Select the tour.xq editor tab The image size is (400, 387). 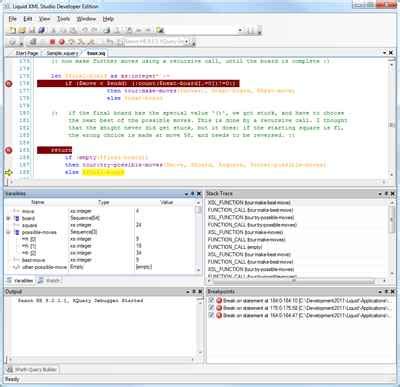96,53
